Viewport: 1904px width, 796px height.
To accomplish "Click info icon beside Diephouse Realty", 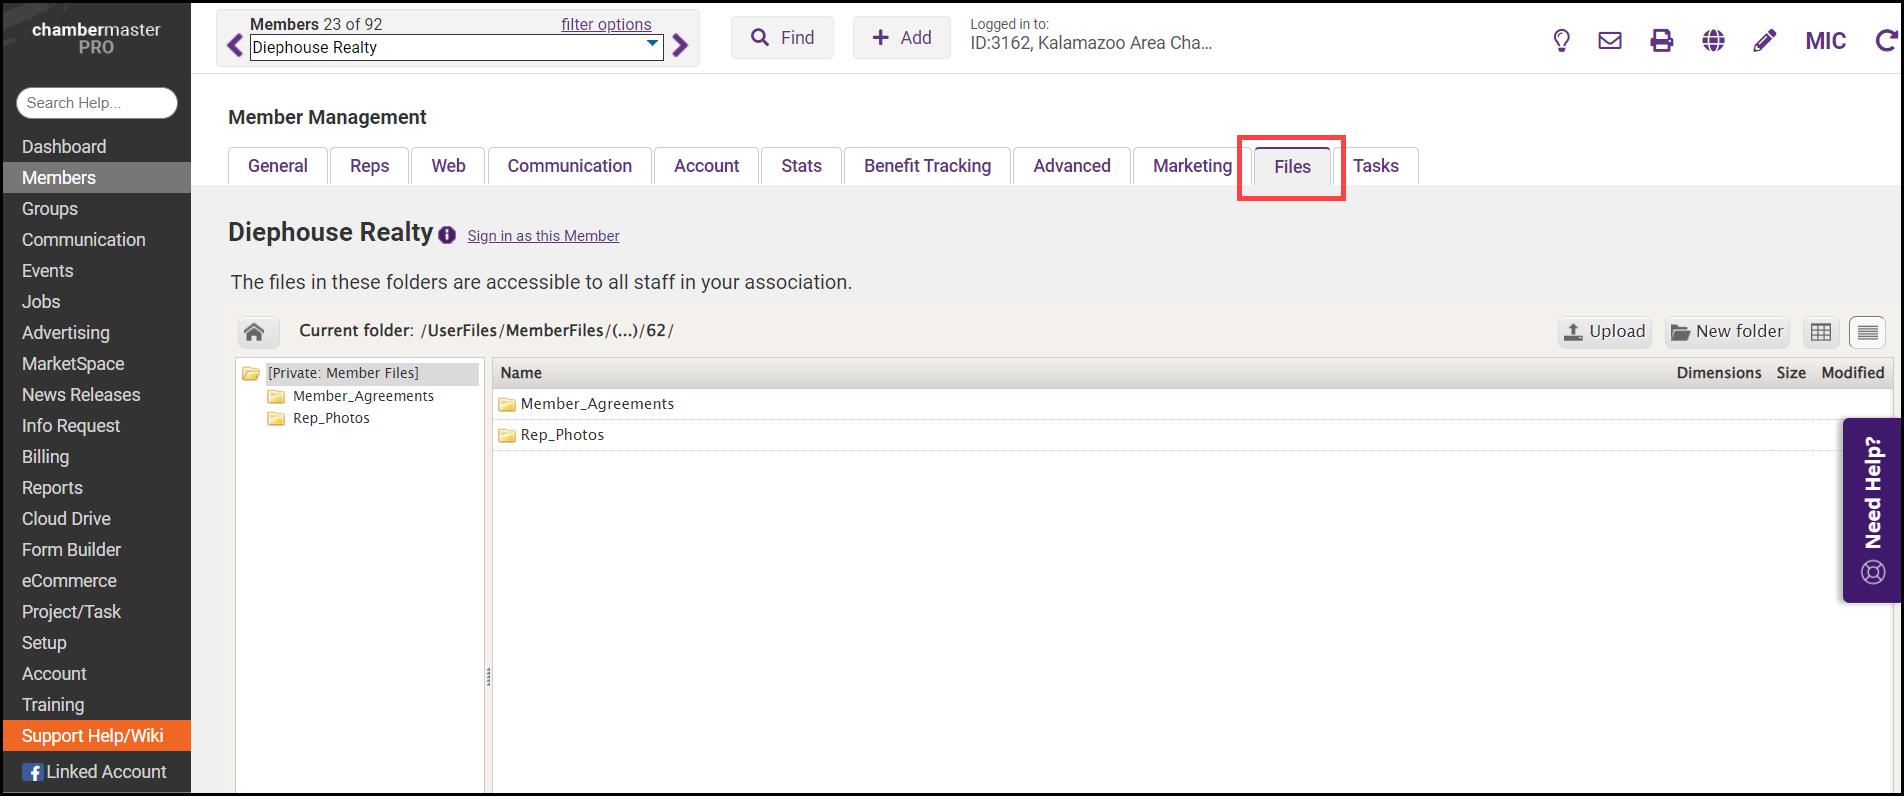I will [447, 235].
